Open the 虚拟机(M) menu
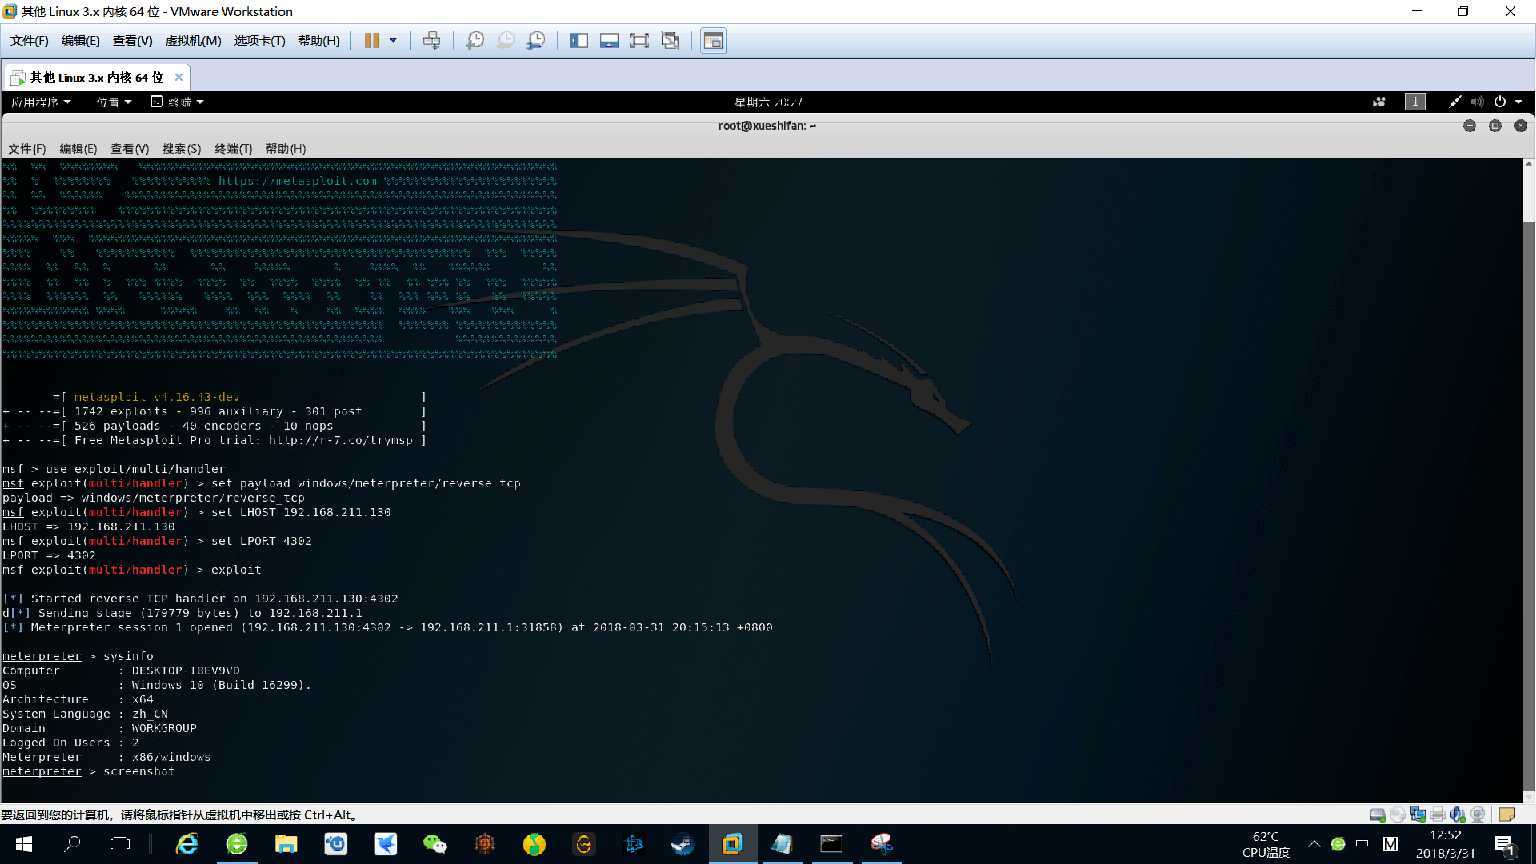This screenshot has height=864, width=1536. [193, 41]
